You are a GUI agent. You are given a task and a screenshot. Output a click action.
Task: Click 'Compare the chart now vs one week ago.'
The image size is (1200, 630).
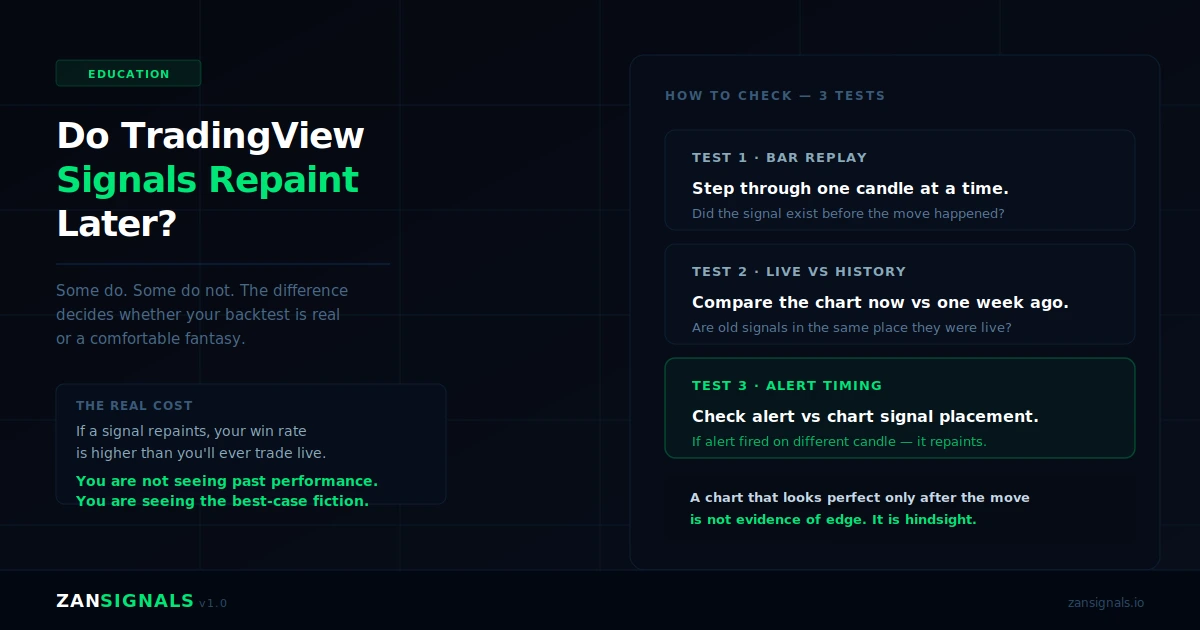pyautogui.click(x=880, y=303)
